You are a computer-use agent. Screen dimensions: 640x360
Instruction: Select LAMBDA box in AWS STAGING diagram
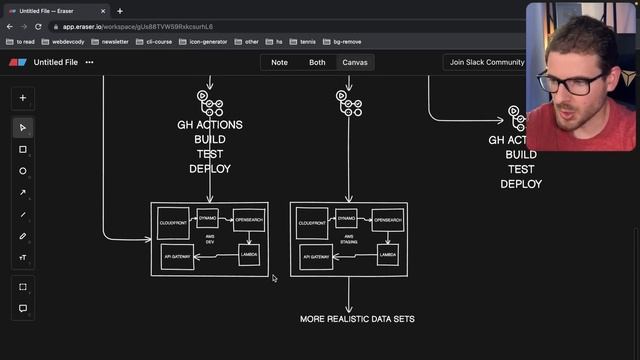click(x=388, y=255)
